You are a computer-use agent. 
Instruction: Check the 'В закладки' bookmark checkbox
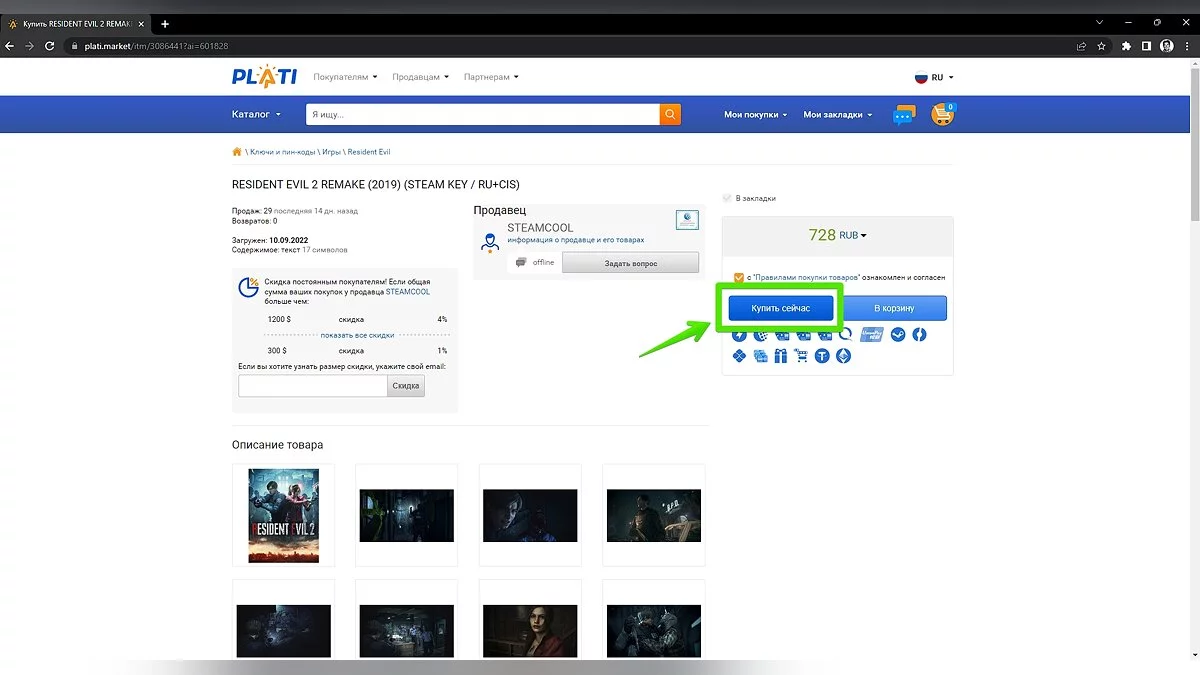pos(727,198)
